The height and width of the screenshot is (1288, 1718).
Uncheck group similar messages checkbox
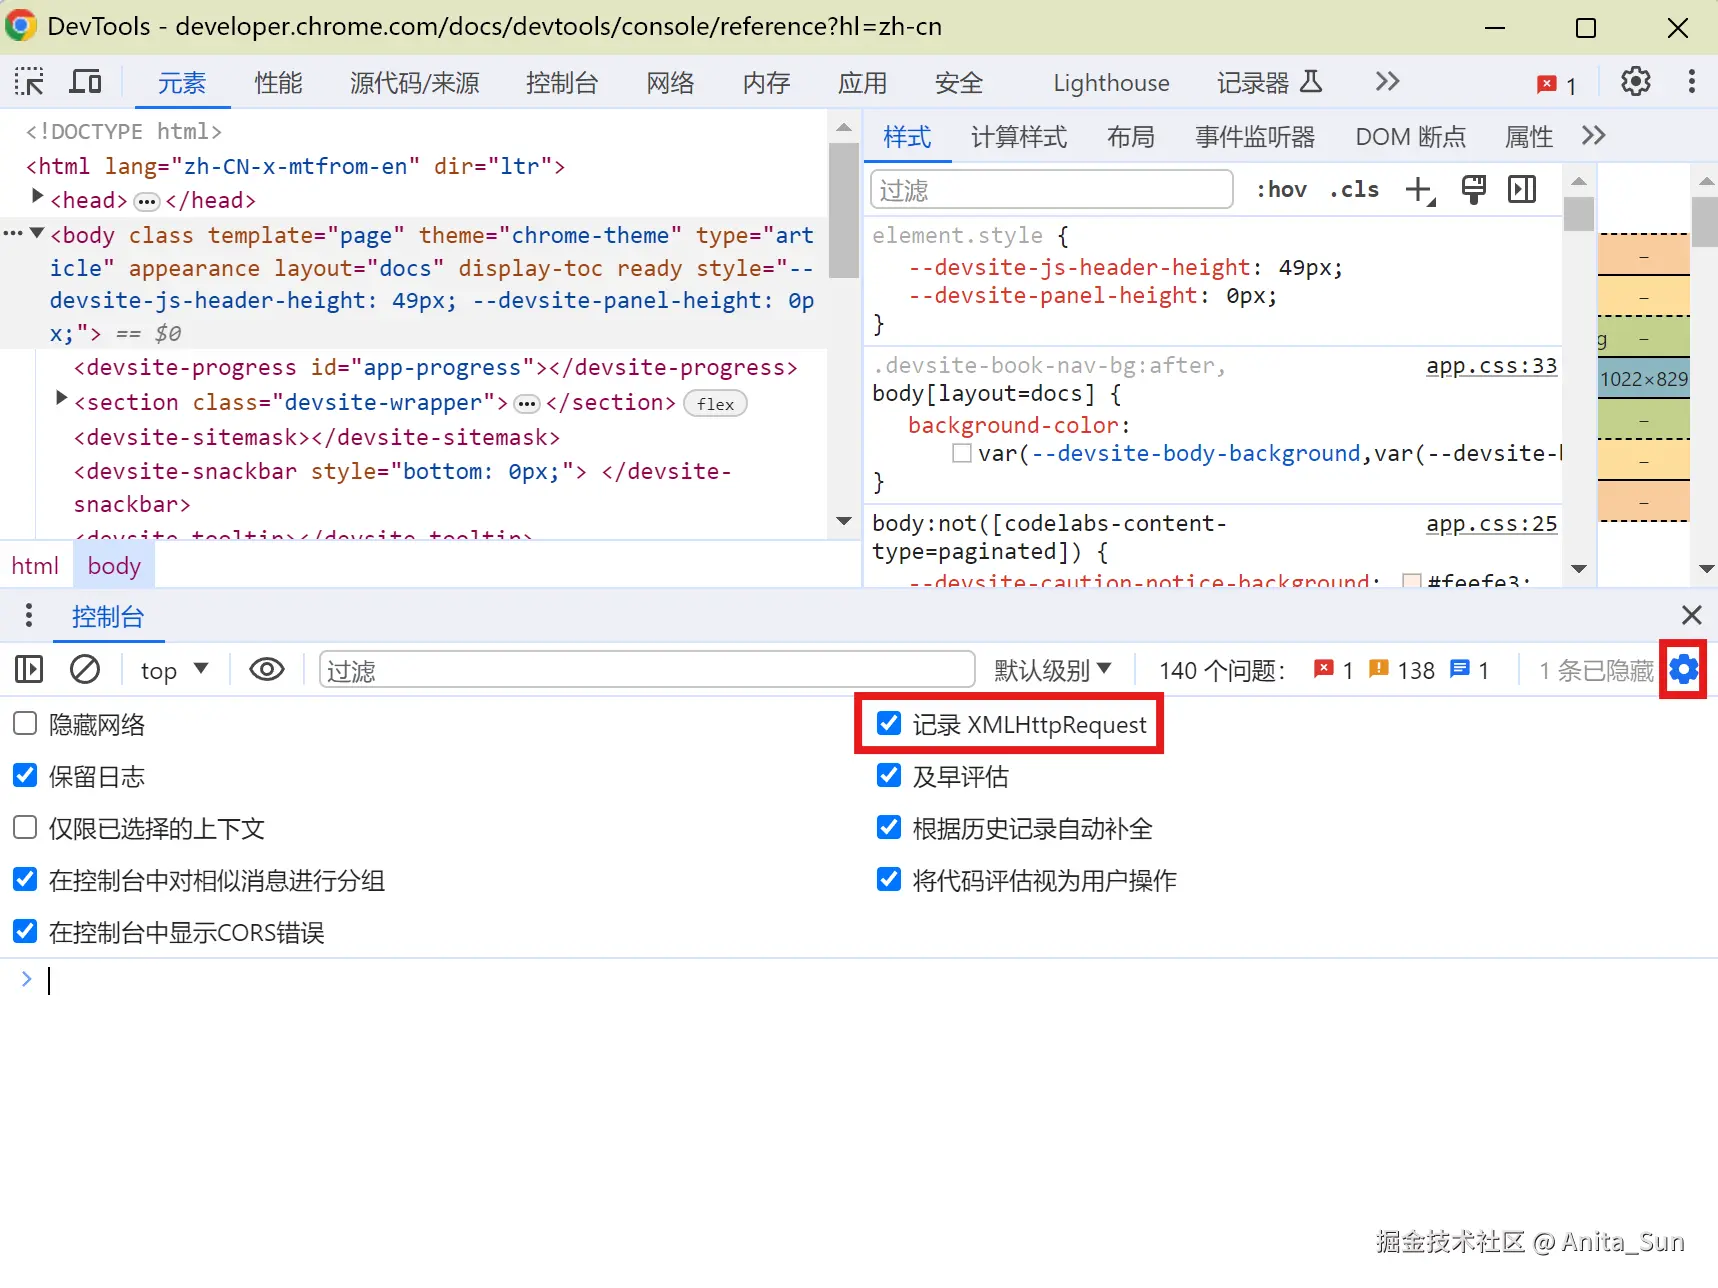(x=25, y=880)
